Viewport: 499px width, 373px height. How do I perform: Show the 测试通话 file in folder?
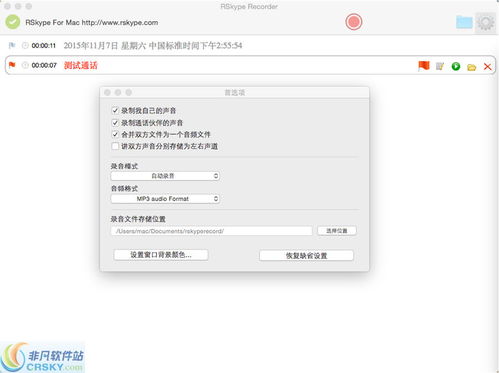tap(471, 67)
